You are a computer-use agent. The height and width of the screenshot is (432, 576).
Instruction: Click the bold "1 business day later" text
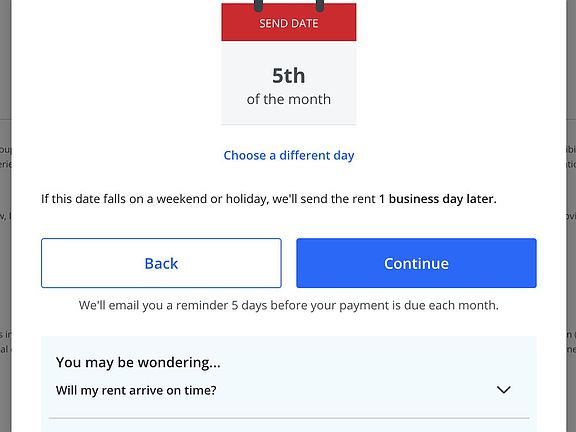click(x=438, y=199)
